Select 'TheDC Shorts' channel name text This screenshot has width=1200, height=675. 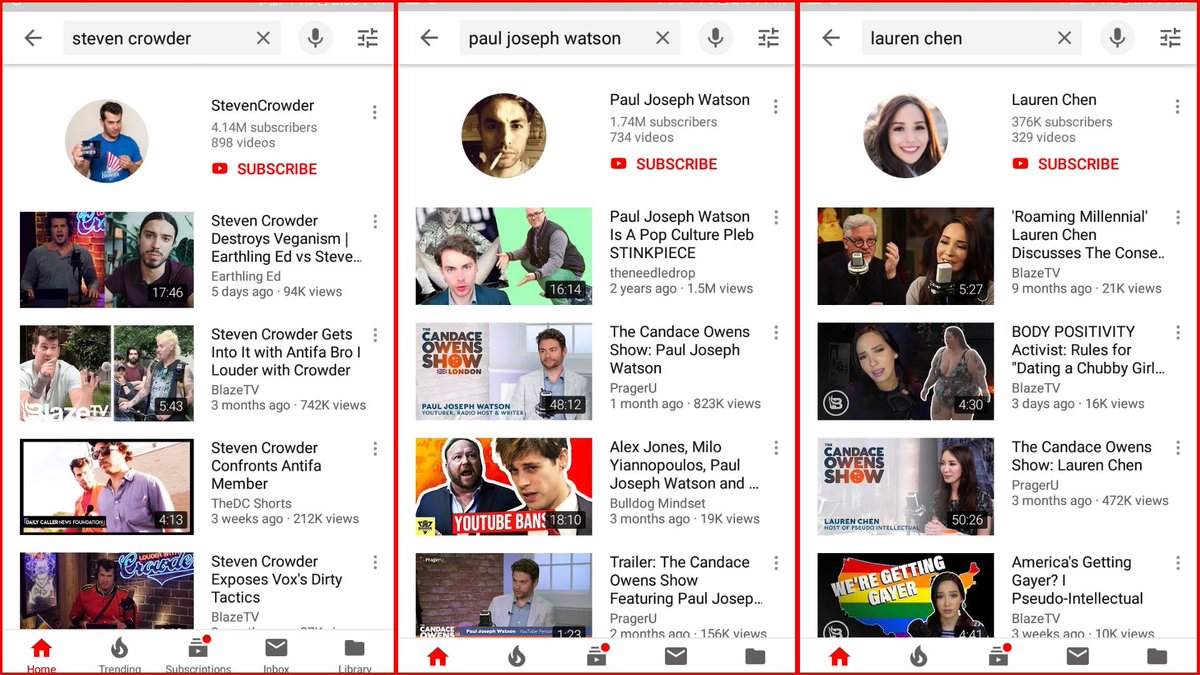click(252, 503)
